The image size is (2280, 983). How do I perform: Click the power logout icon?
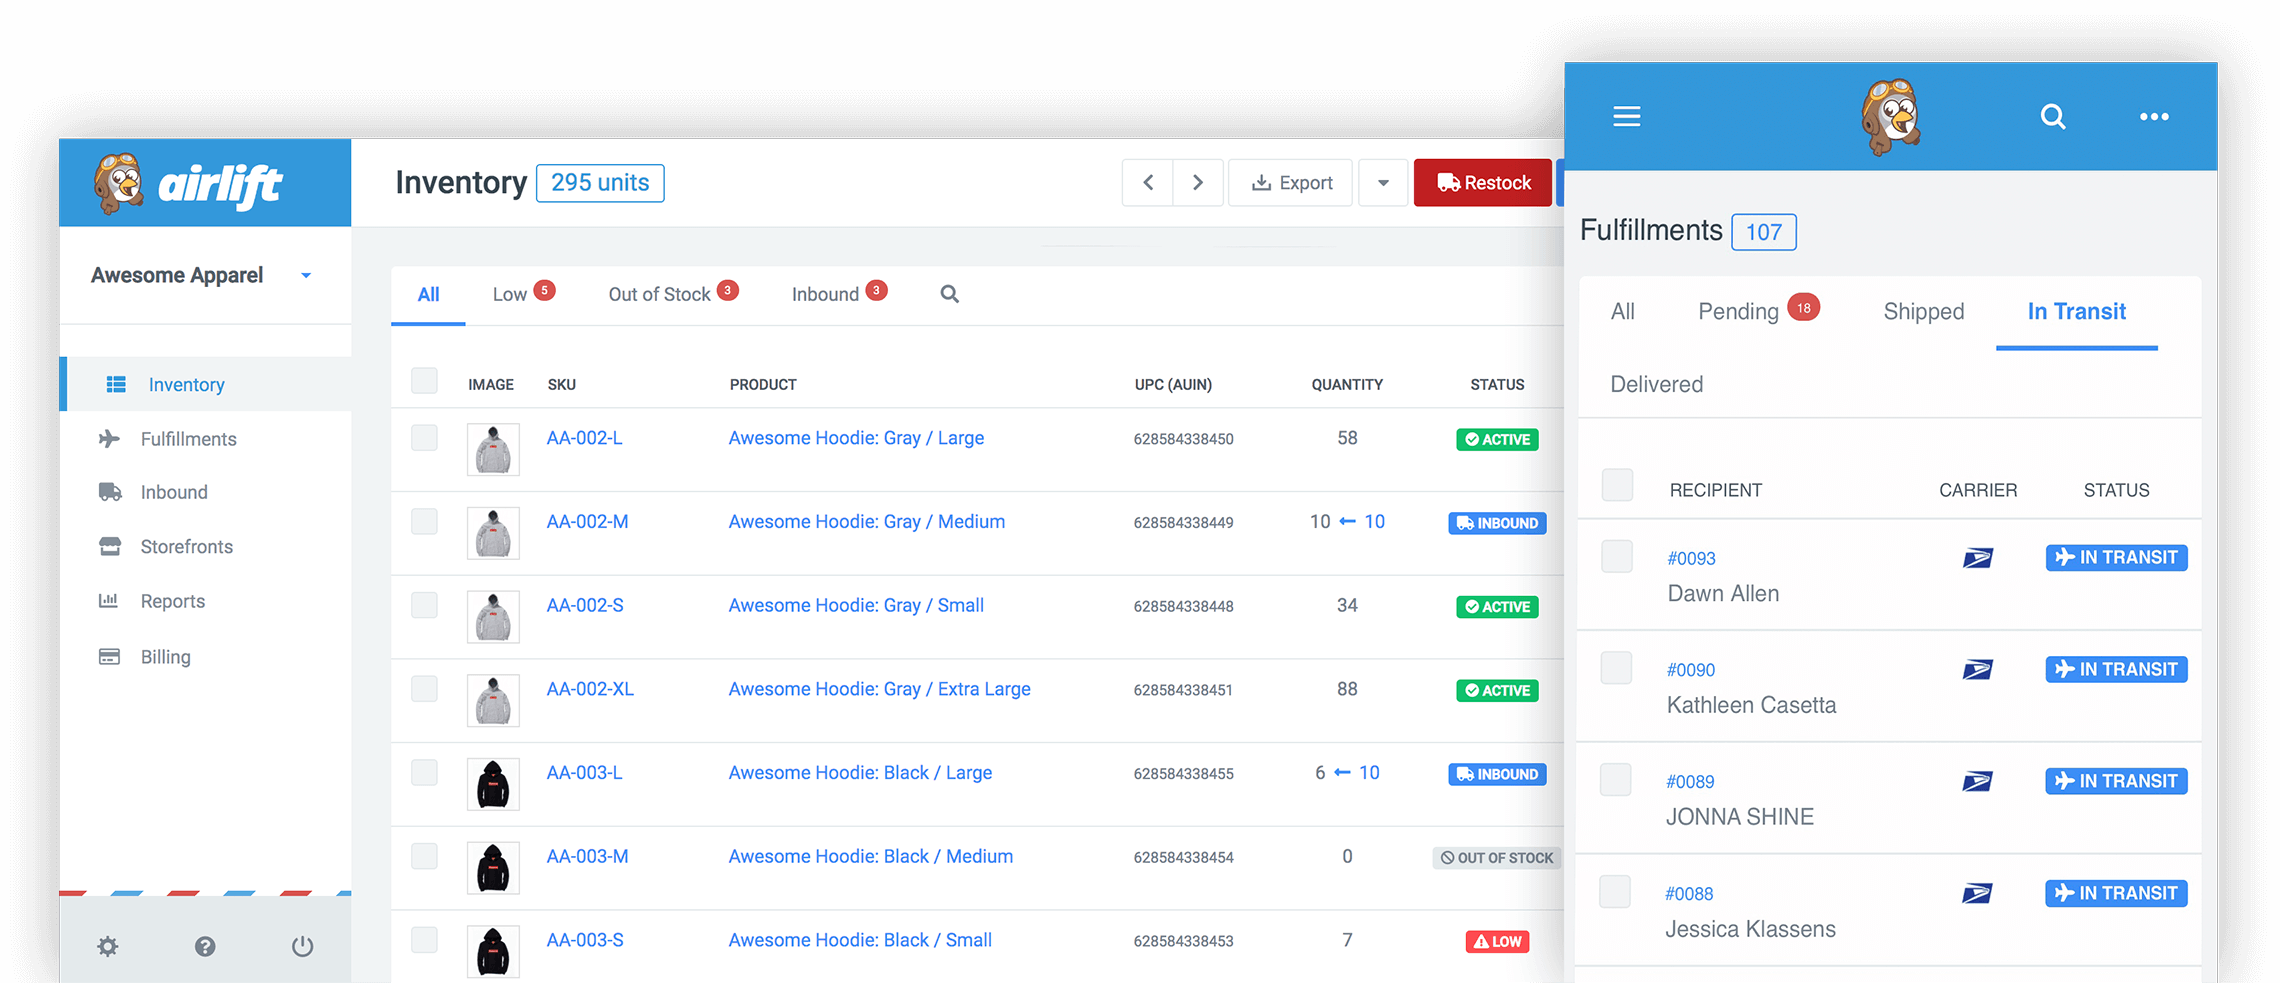tap(302, 946)
